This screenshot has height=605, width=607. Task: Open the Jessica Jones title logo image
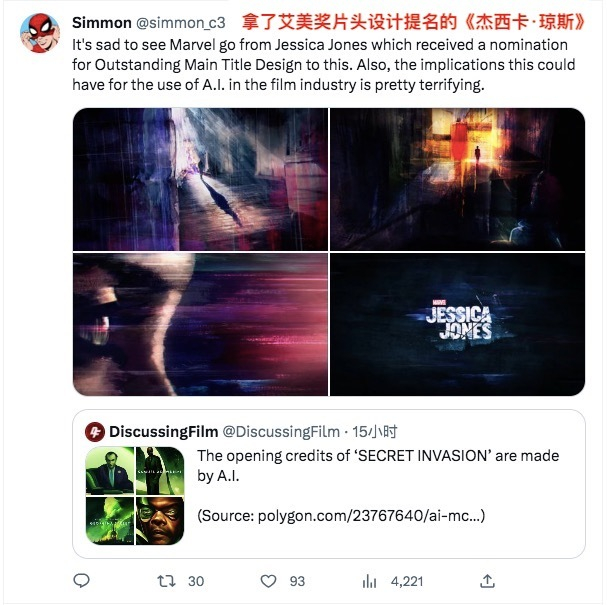tap(458, 324)
